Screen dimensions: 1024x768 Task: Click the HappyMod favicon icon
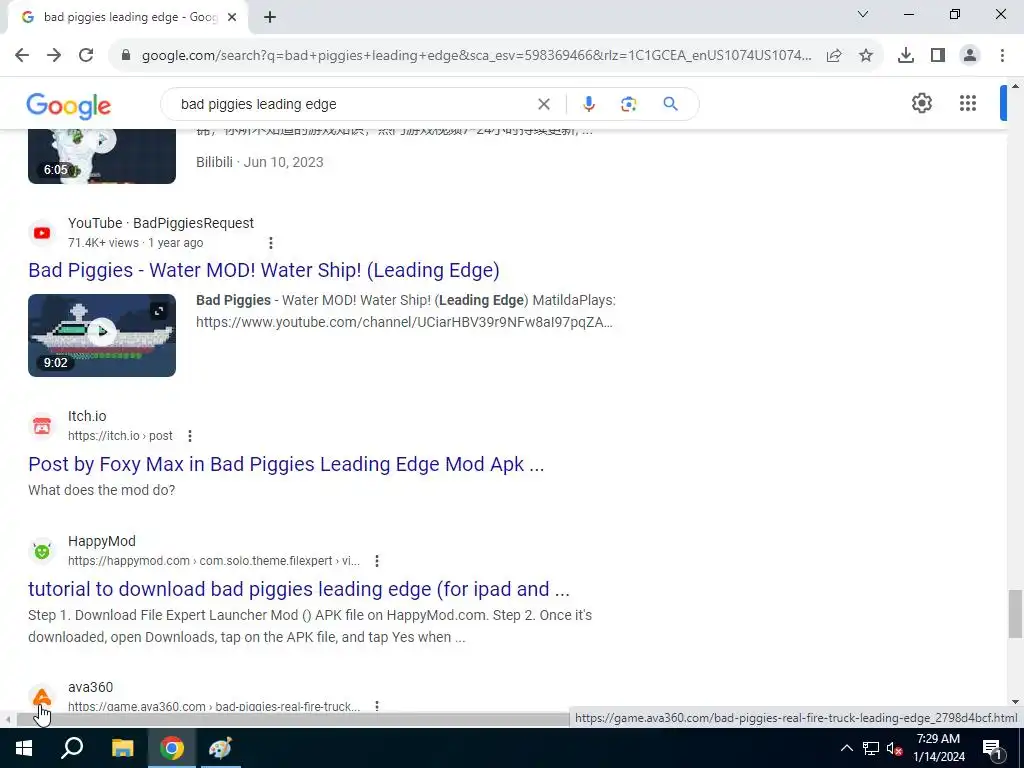coord(42,551)
